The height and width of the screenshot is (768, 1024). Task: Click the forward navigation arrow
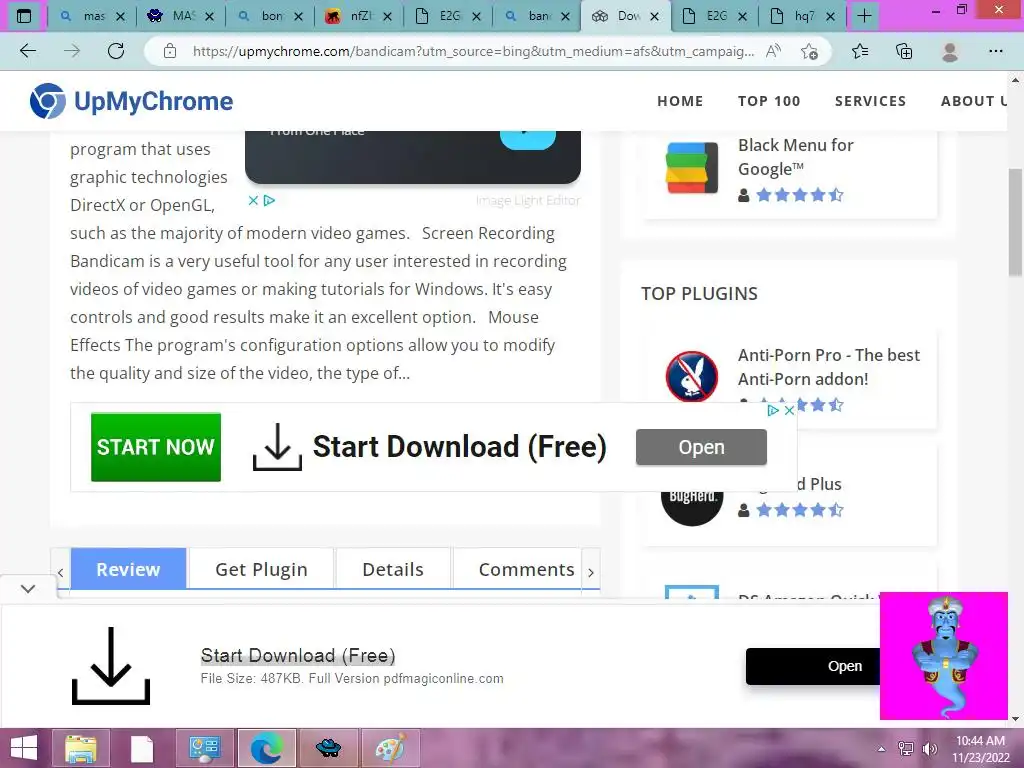(72, 51)
